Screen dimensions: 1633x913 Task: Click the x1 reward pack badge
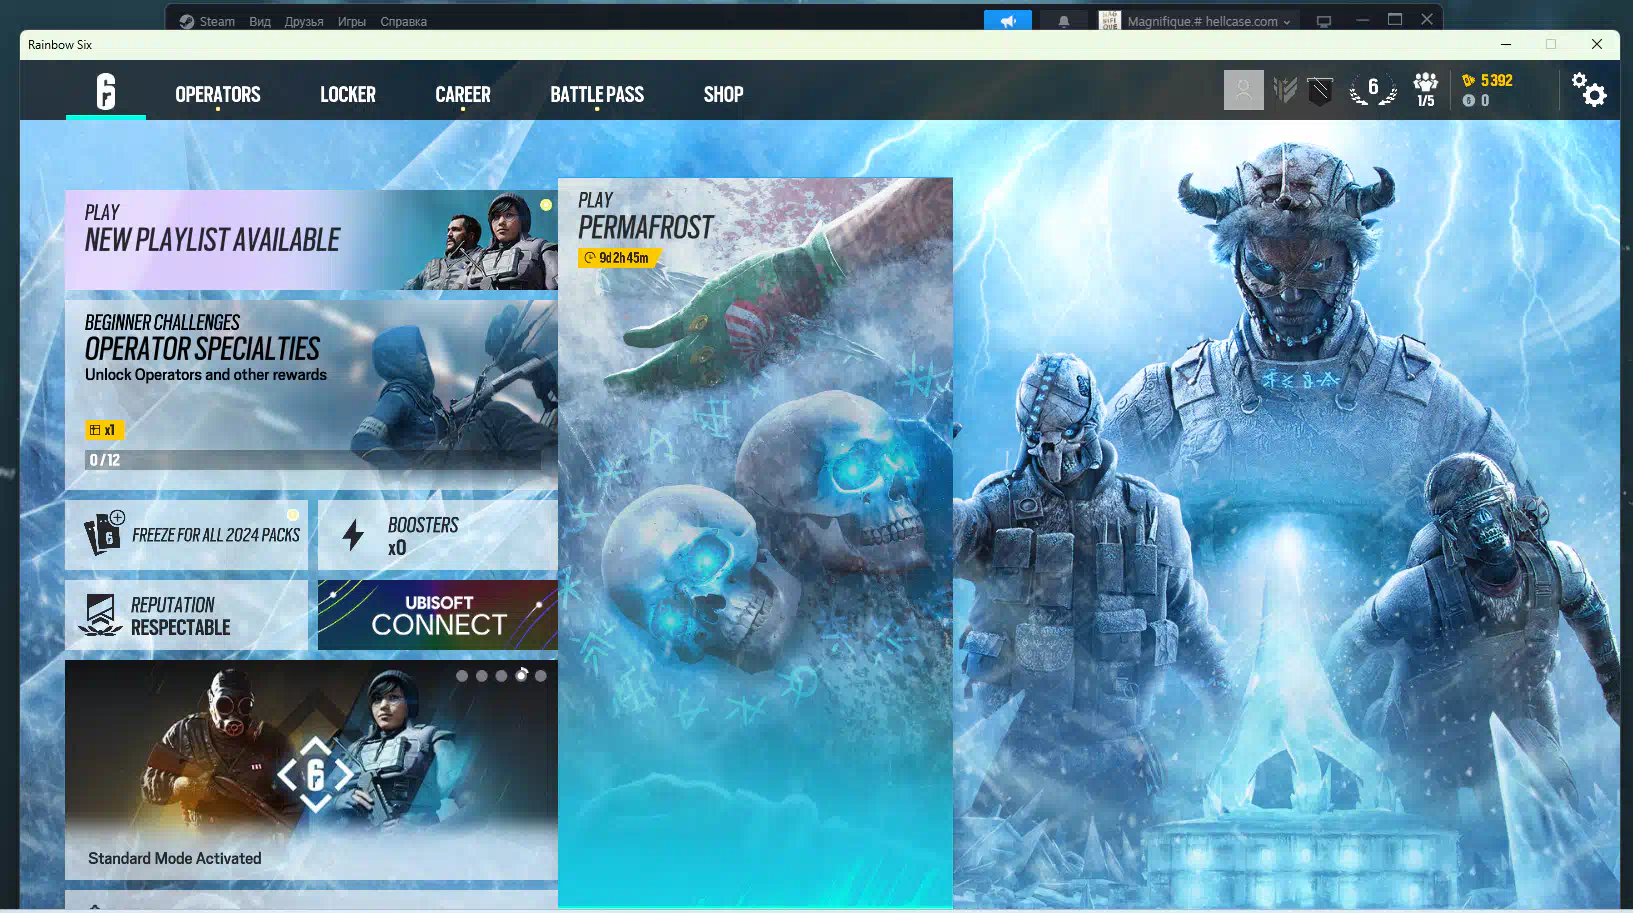tap(103, 430)
